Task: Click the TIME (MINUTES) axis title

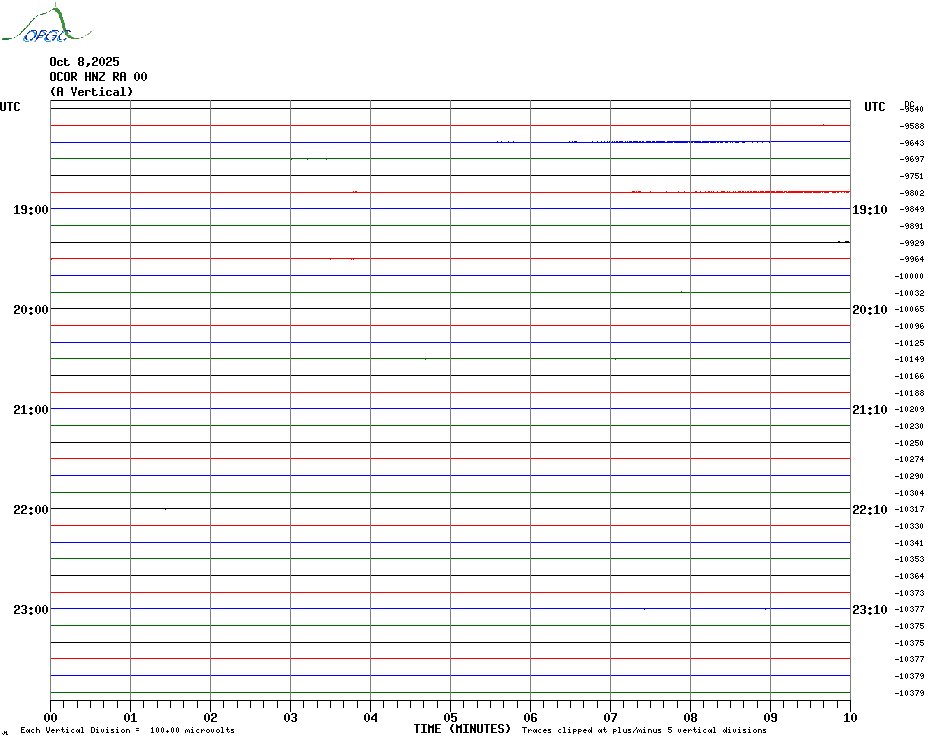Action: 462,729
